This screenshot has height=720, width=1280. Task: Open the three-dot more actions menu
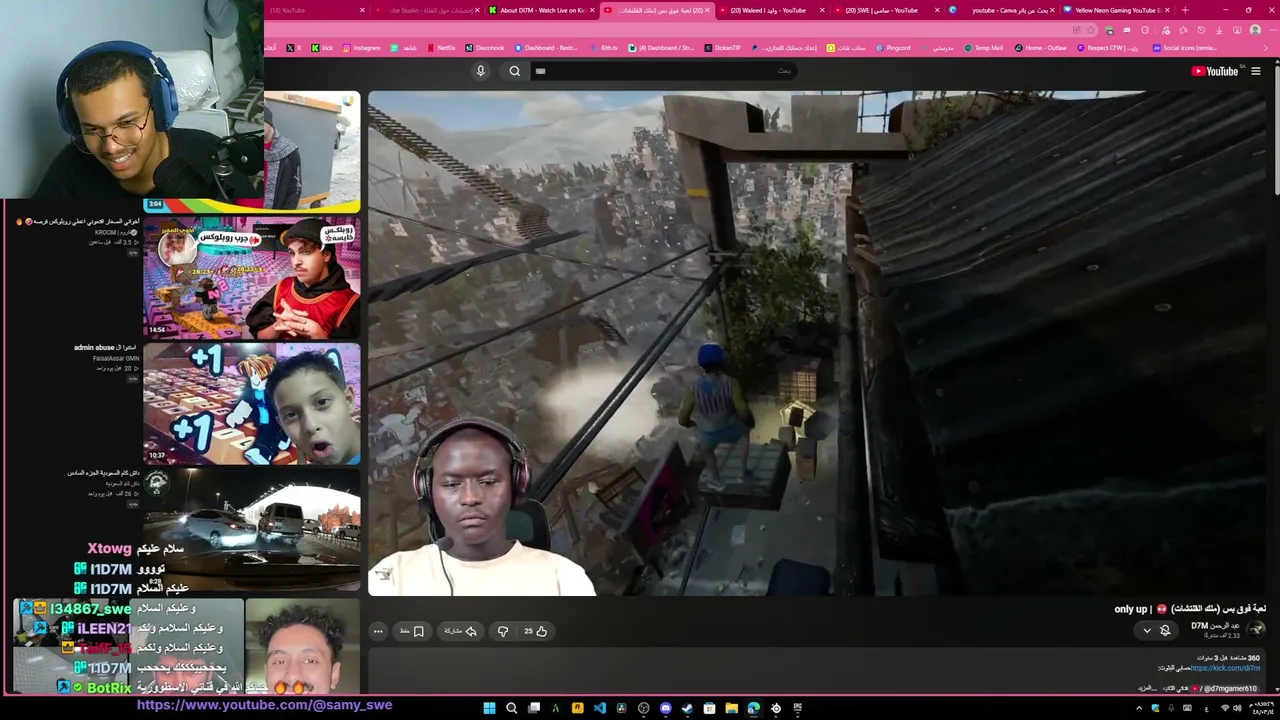tap(378, 631)
